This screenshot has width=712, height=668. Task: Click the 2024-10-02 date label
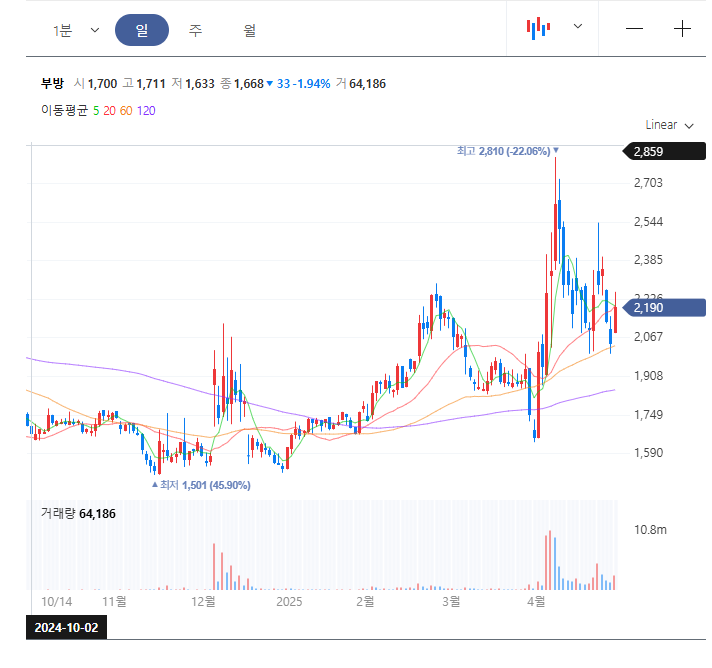(66, 628)
